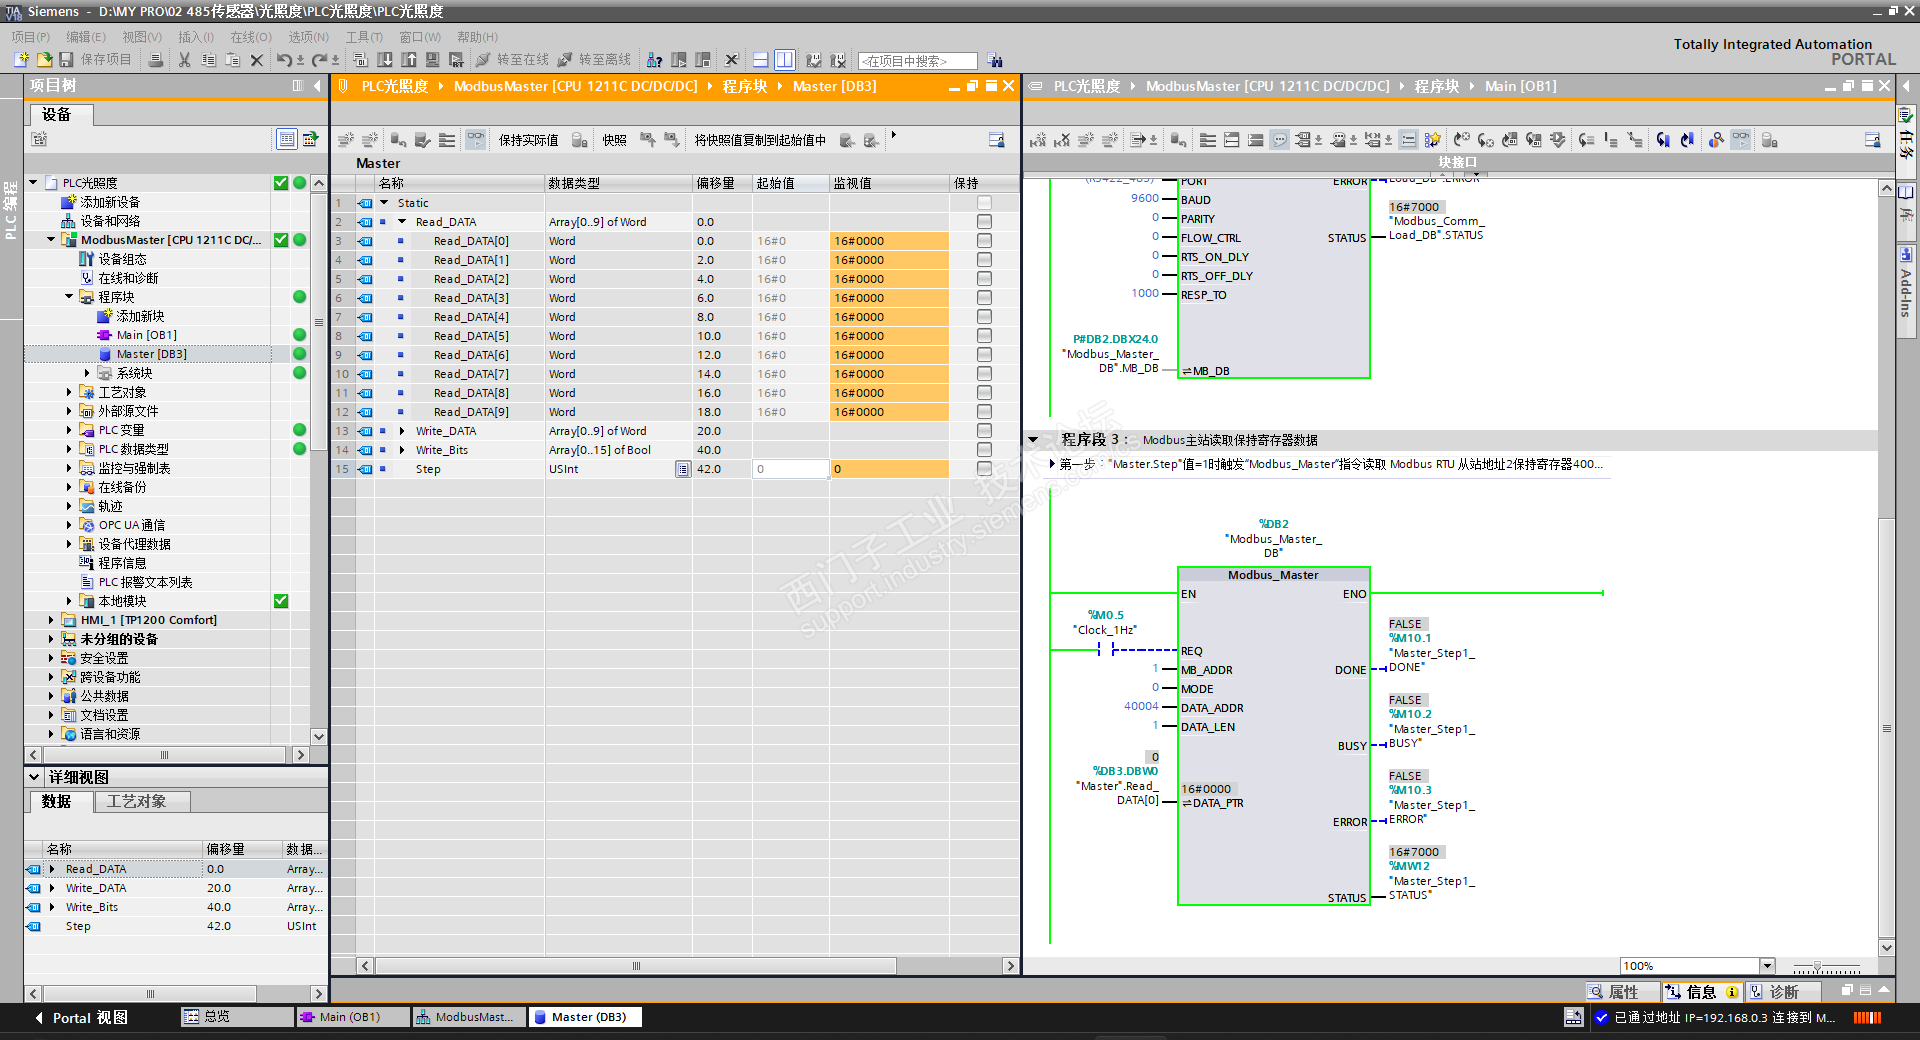This screenshot has height=1040, width=1920.
Task: Expand the Write_DATA array row
Action: click(x=402, y=431)
